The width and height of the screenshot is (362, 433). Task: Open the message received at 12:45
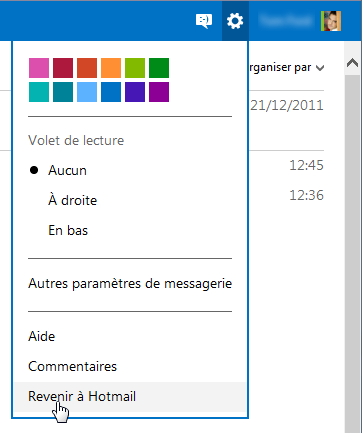[x=306, y=165]
